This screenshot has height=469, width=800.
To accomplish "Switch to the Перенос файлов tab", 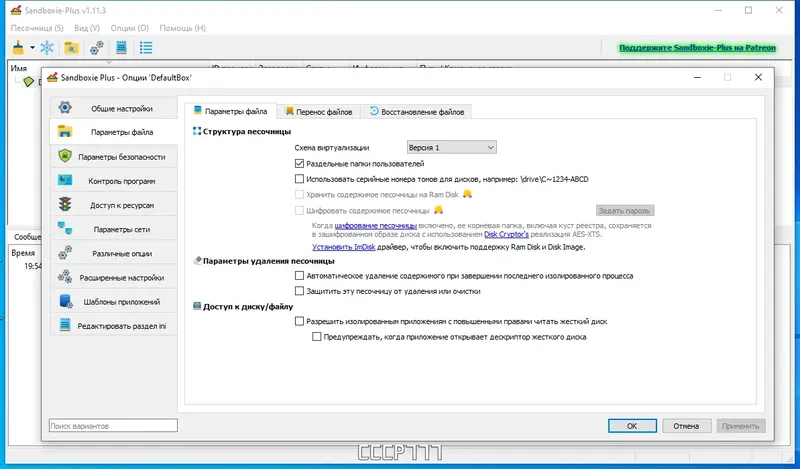I will (318, 111).
